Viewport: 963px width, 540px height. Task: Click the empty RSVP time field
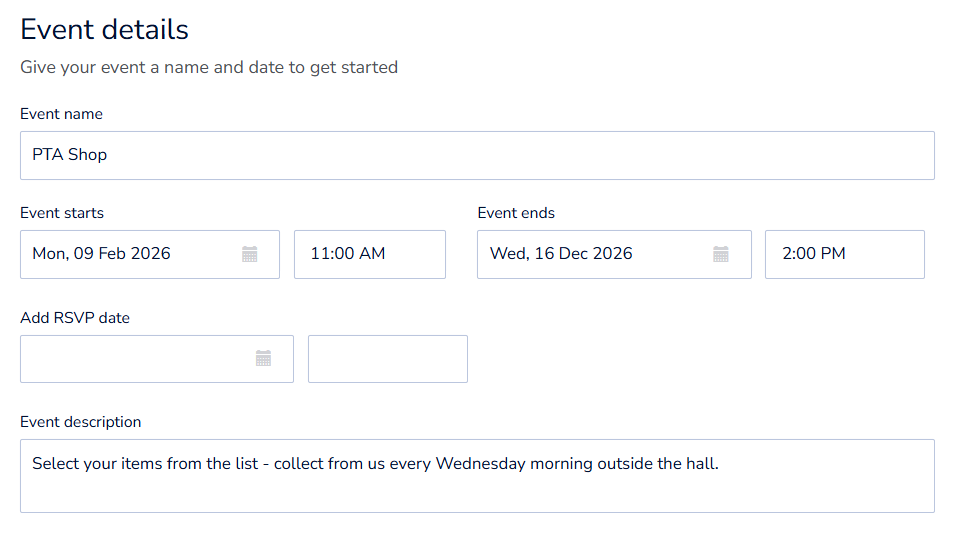tap(387, 358)
